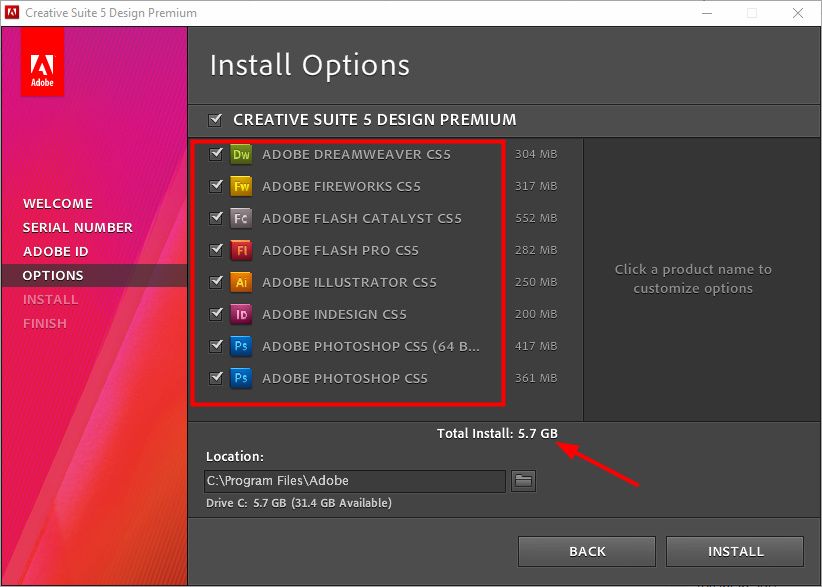
Task: Click the Illustrator Ai icon
Action: [x=240, y=282]
